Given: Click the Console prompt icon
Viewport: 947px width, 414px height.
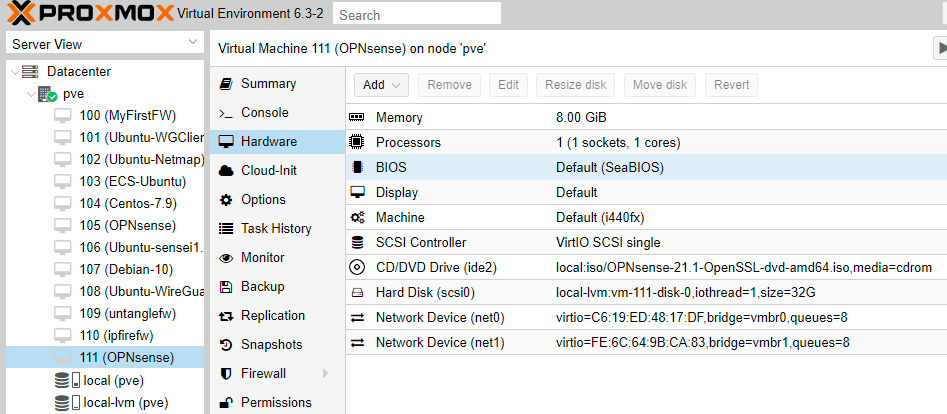Looking at the screenshot, I should click(x=226, y=113).
